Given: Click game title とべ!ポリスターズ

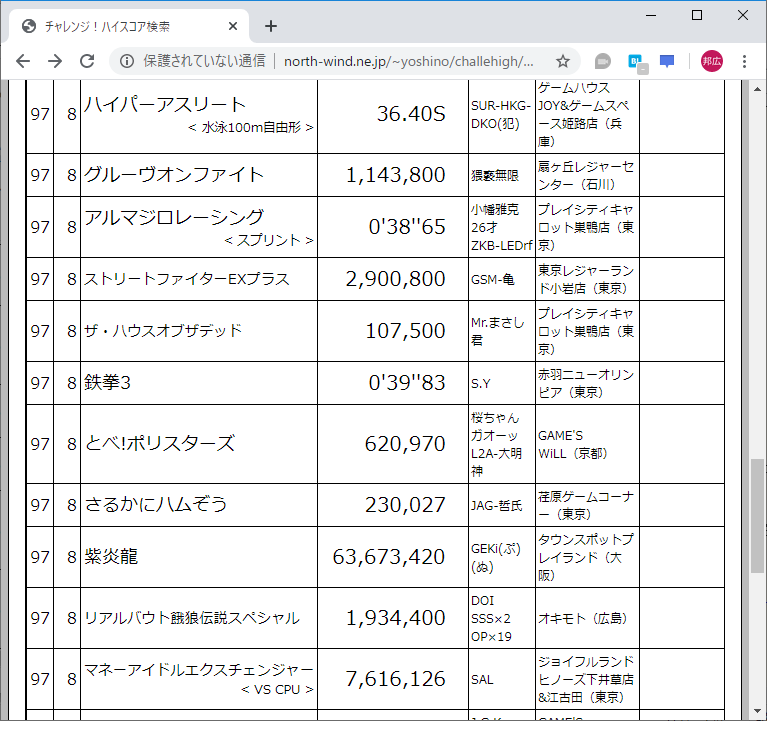Looking at the screenshot, I should click(x=159, y=444).
